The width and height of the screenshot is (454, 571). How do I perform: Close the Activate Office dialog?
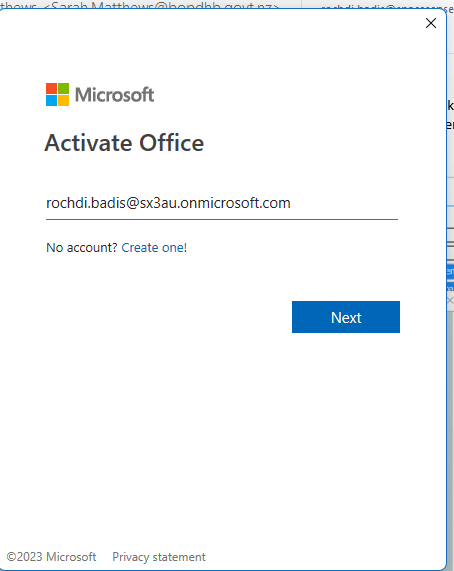pyautogui.click(x=431, y=23)
